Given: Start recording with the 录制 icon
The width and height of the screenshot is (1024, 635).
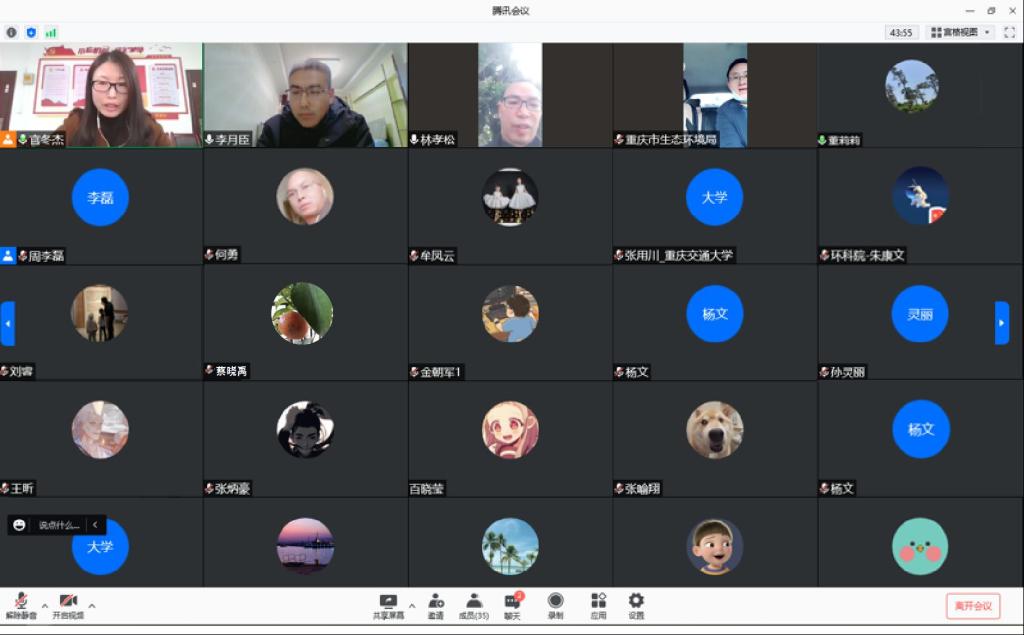Looking at the screenshot, I should pos(555,603).
